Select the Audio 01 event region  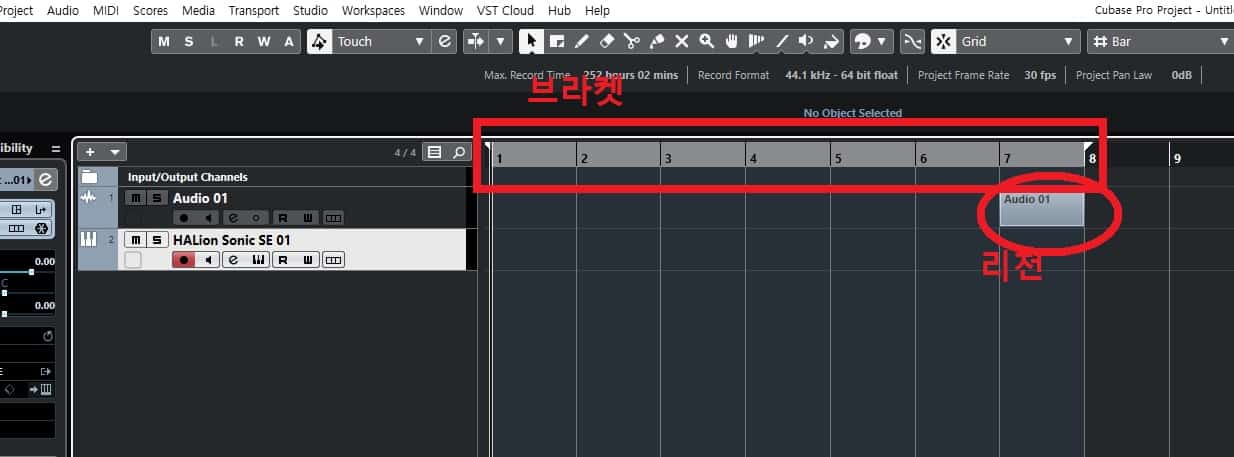point(1042,208)
